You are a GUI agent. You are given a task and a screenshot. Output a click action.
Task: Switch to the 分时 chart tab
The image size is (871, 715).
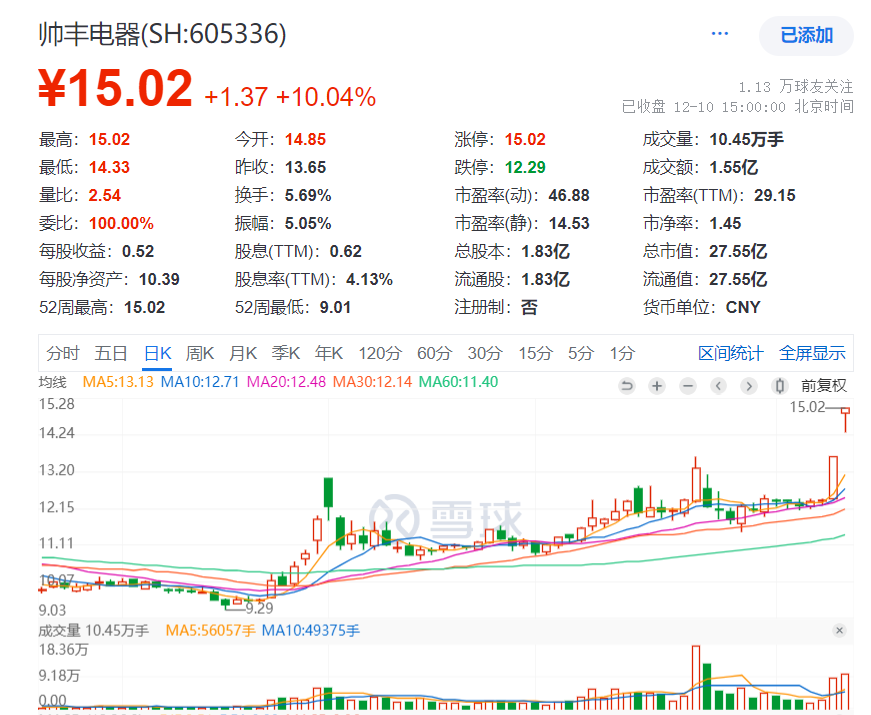pos(63,353)
